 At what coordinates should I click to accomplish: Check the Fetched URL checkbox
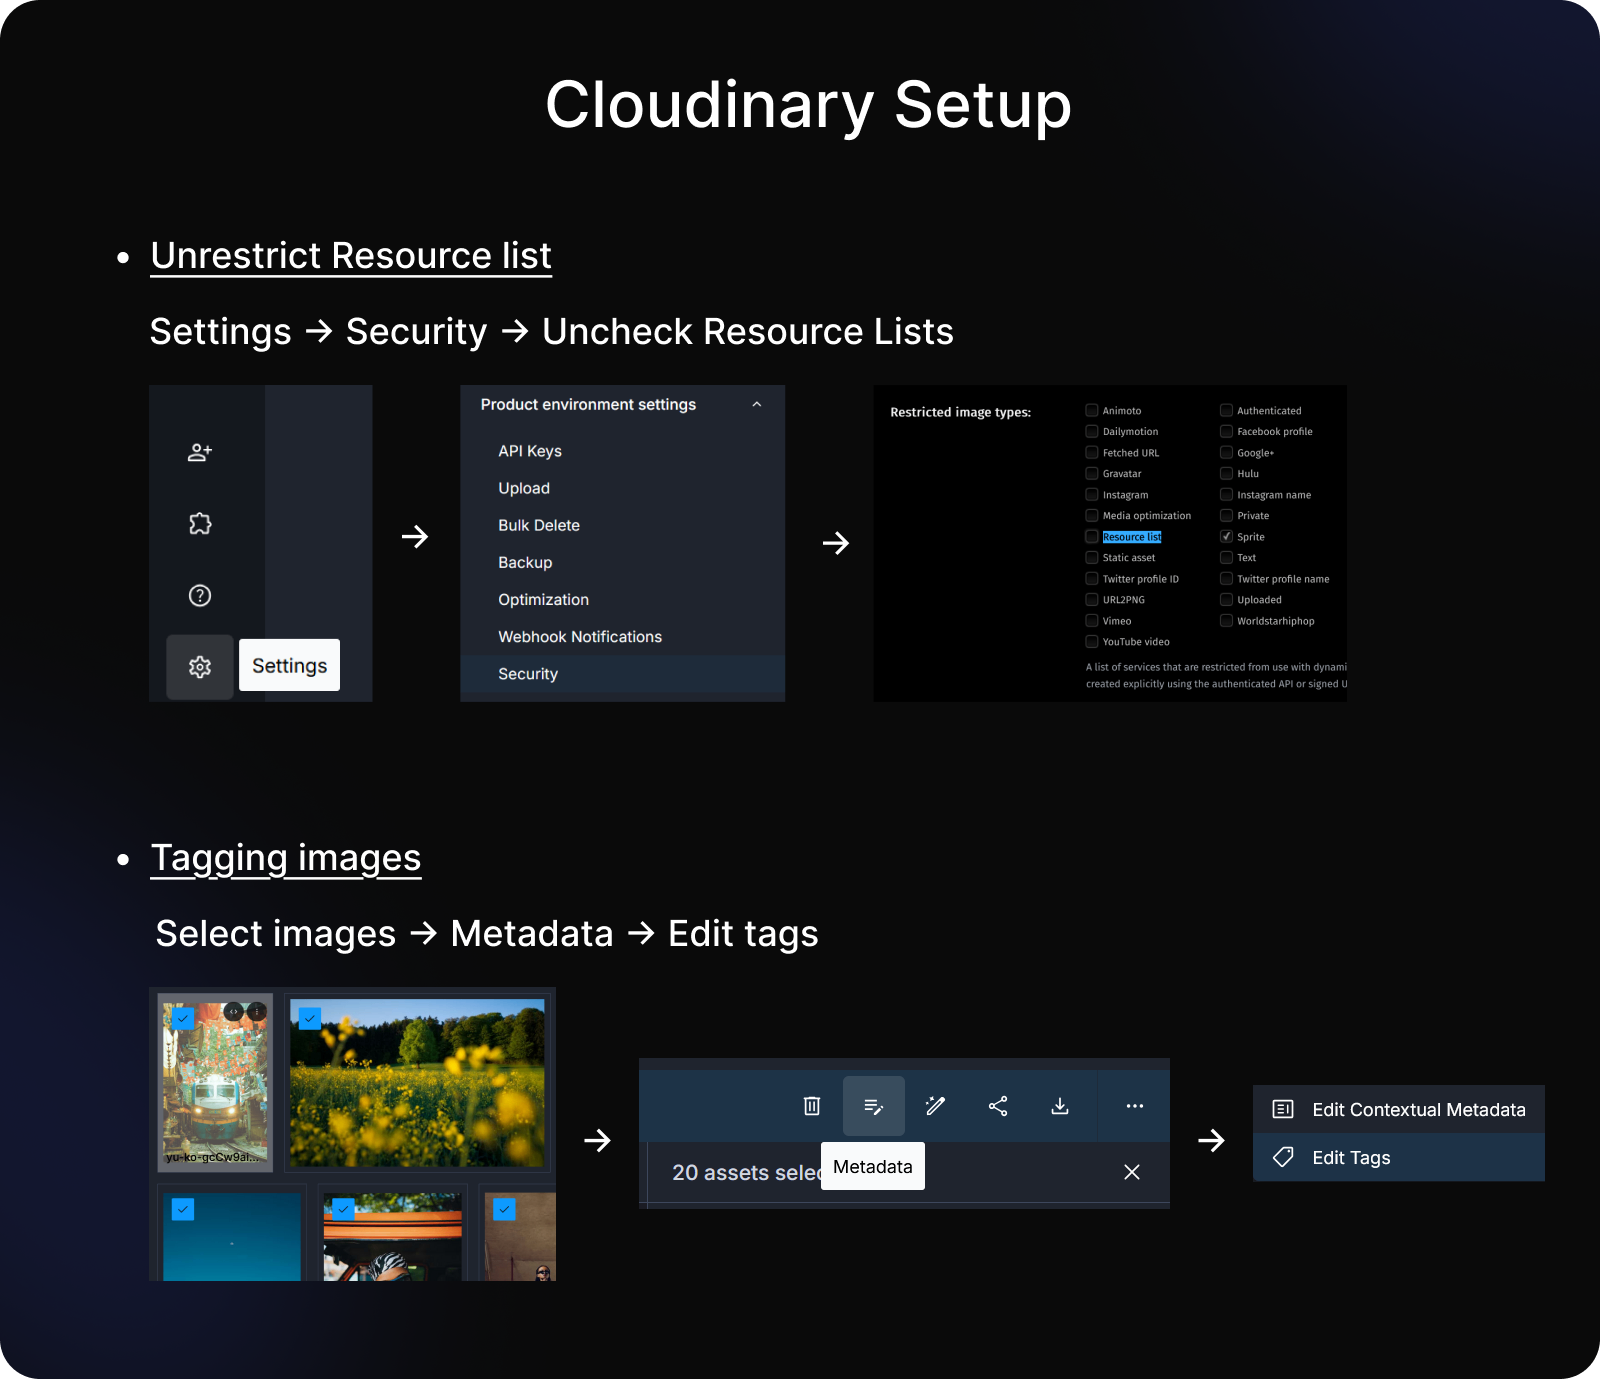(1092, 452)
